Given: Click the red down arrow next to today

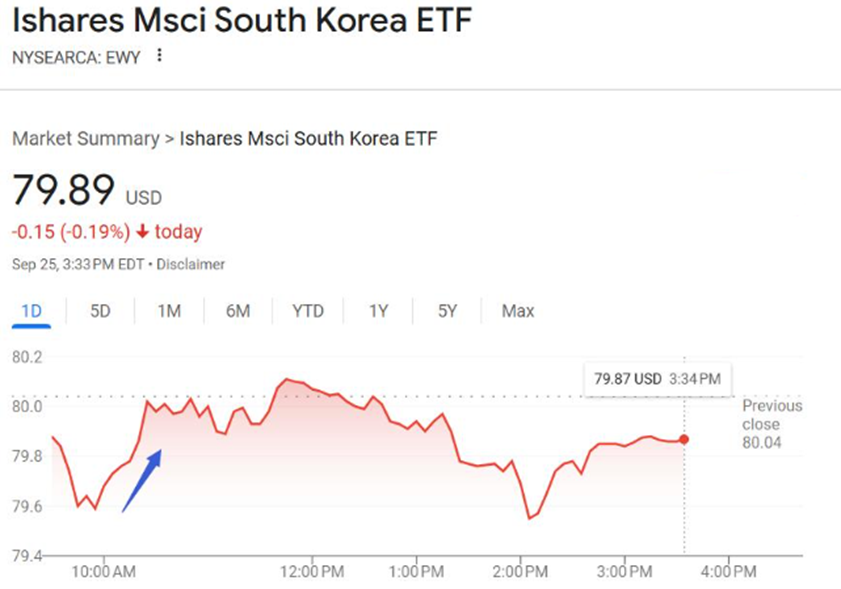Looking at the screenshot, I should click(x=143, y=232).
